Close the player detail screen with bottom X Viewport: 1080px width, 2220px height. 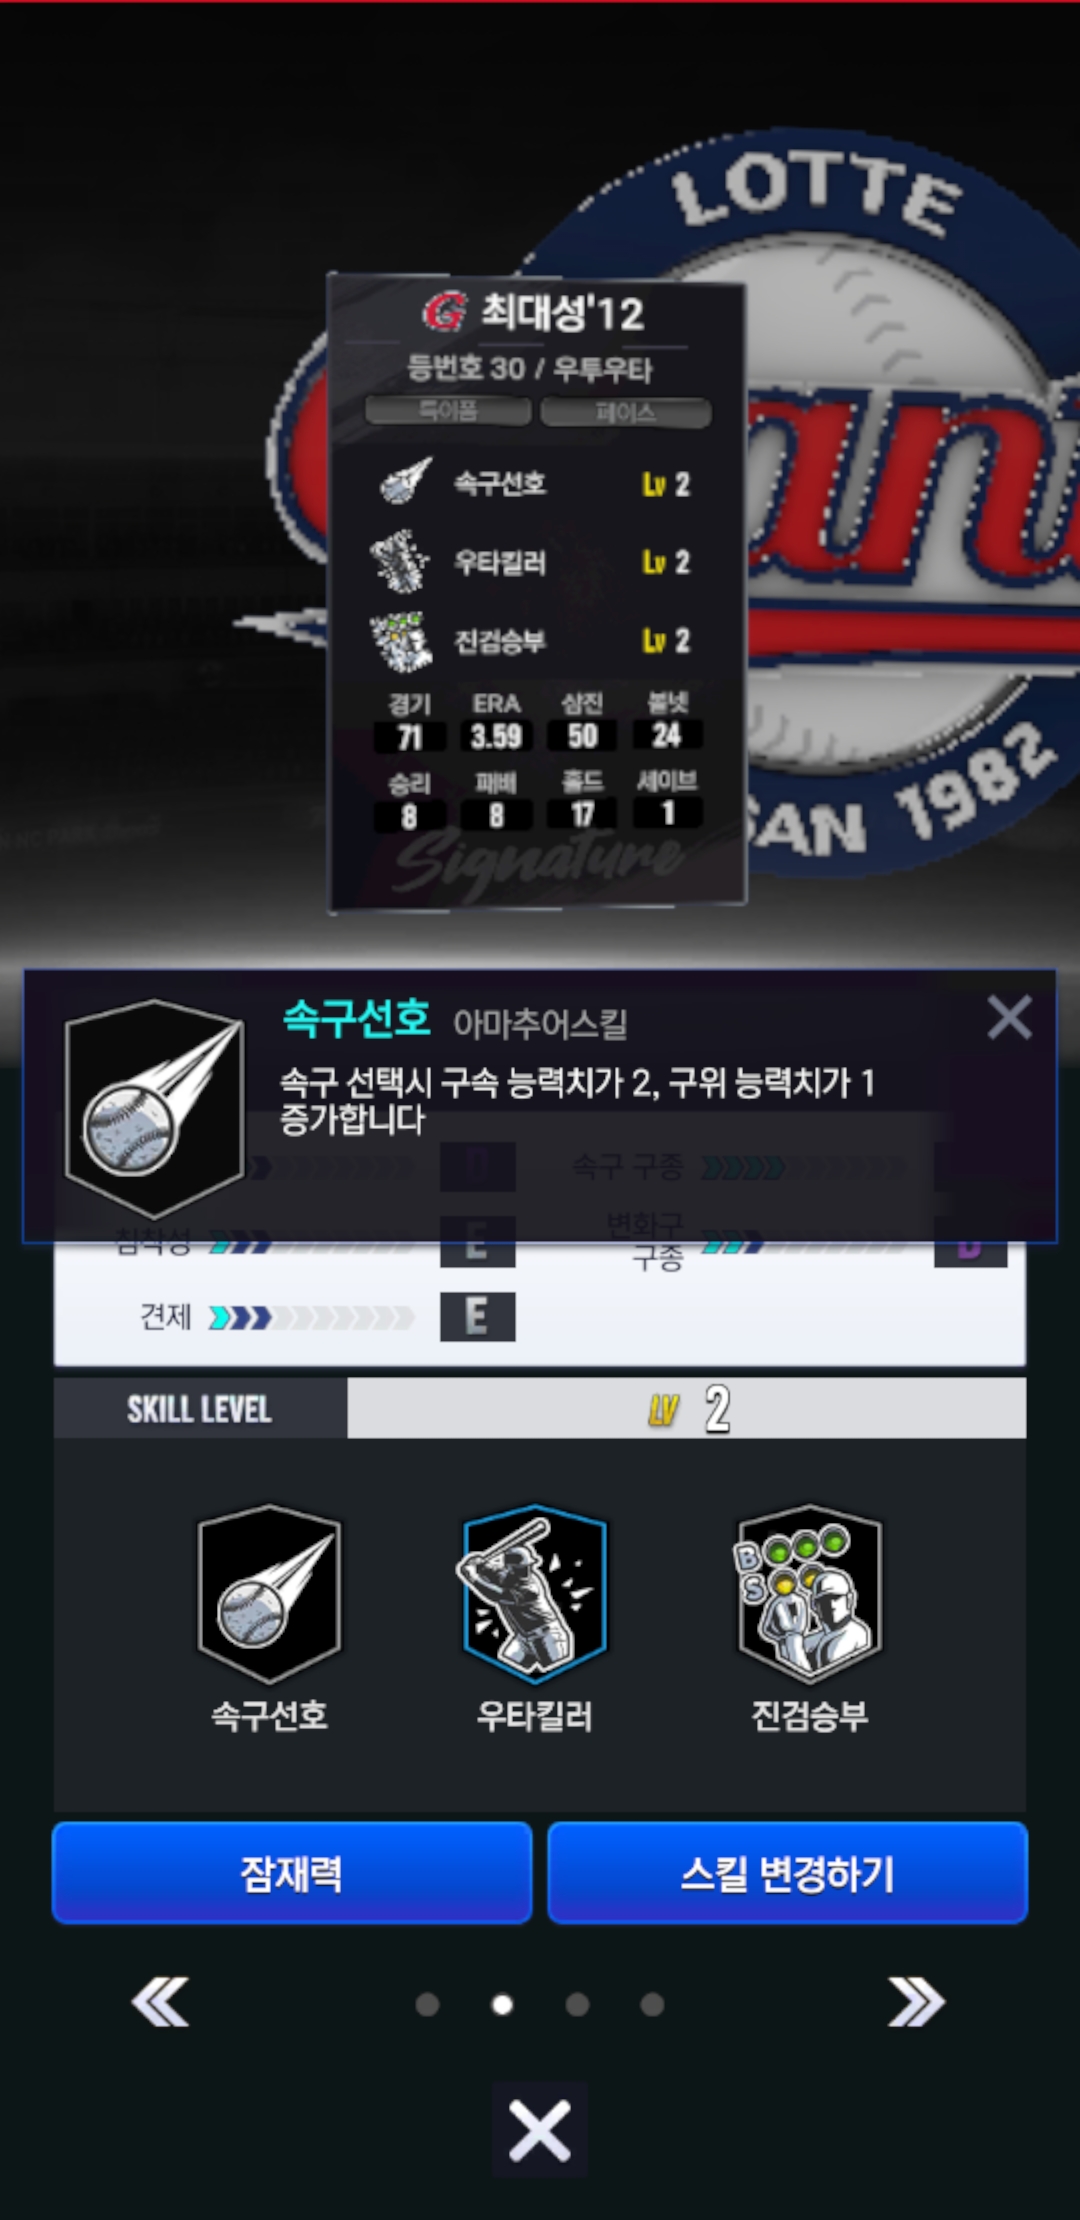click(540, 2130)
